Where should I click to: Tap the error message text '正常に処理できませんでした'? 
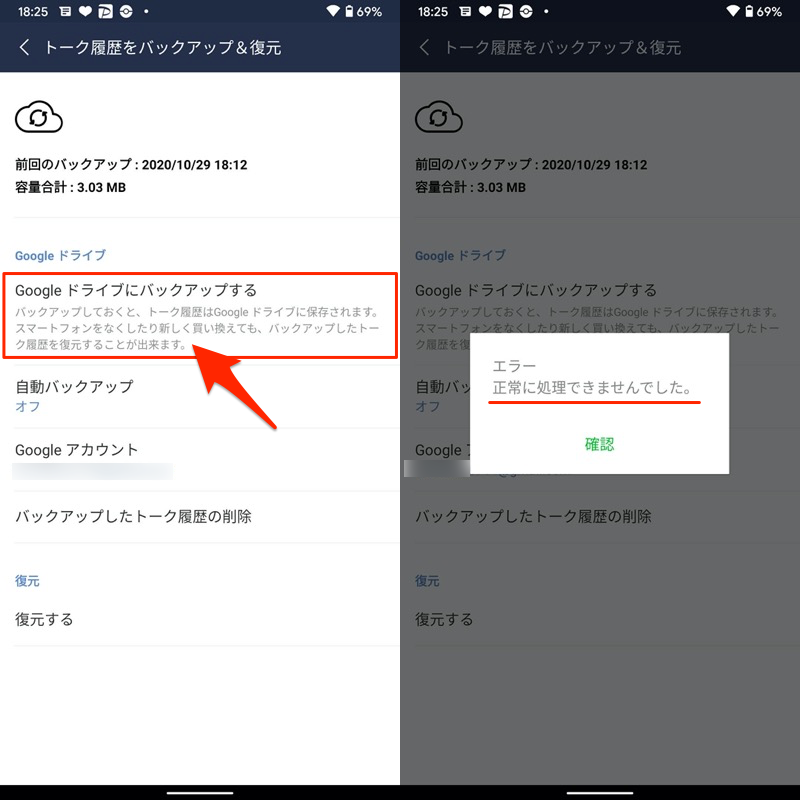coord(592,388)
